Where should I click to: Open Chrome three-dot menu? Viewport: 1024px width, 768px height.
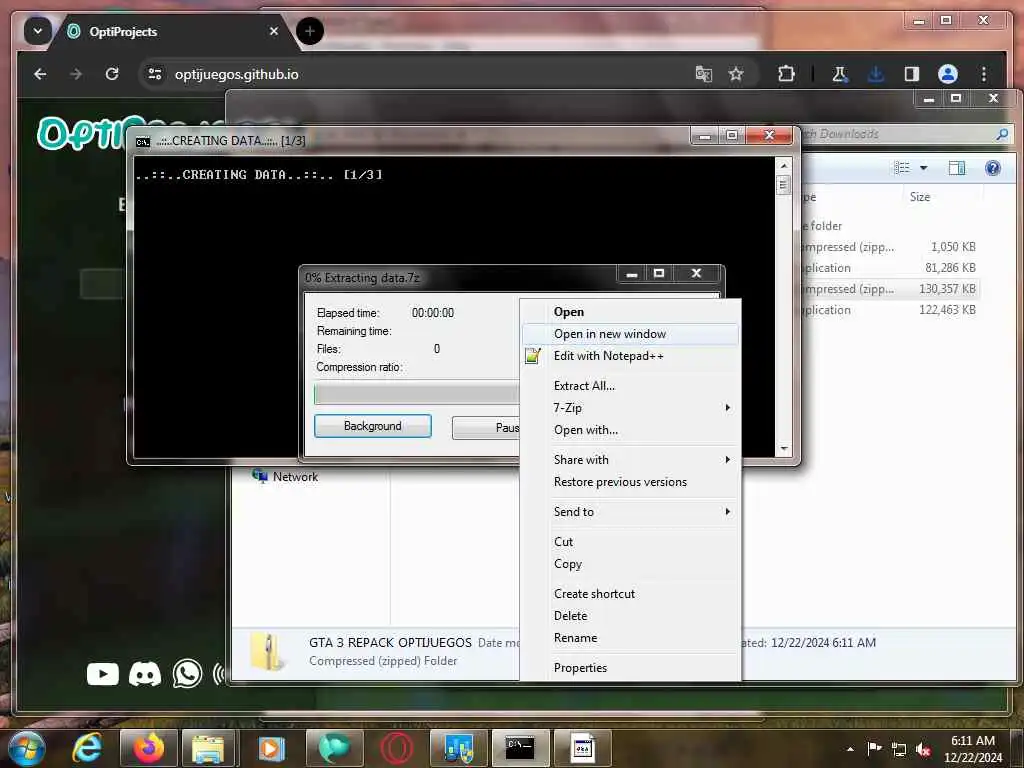[984, 74]
